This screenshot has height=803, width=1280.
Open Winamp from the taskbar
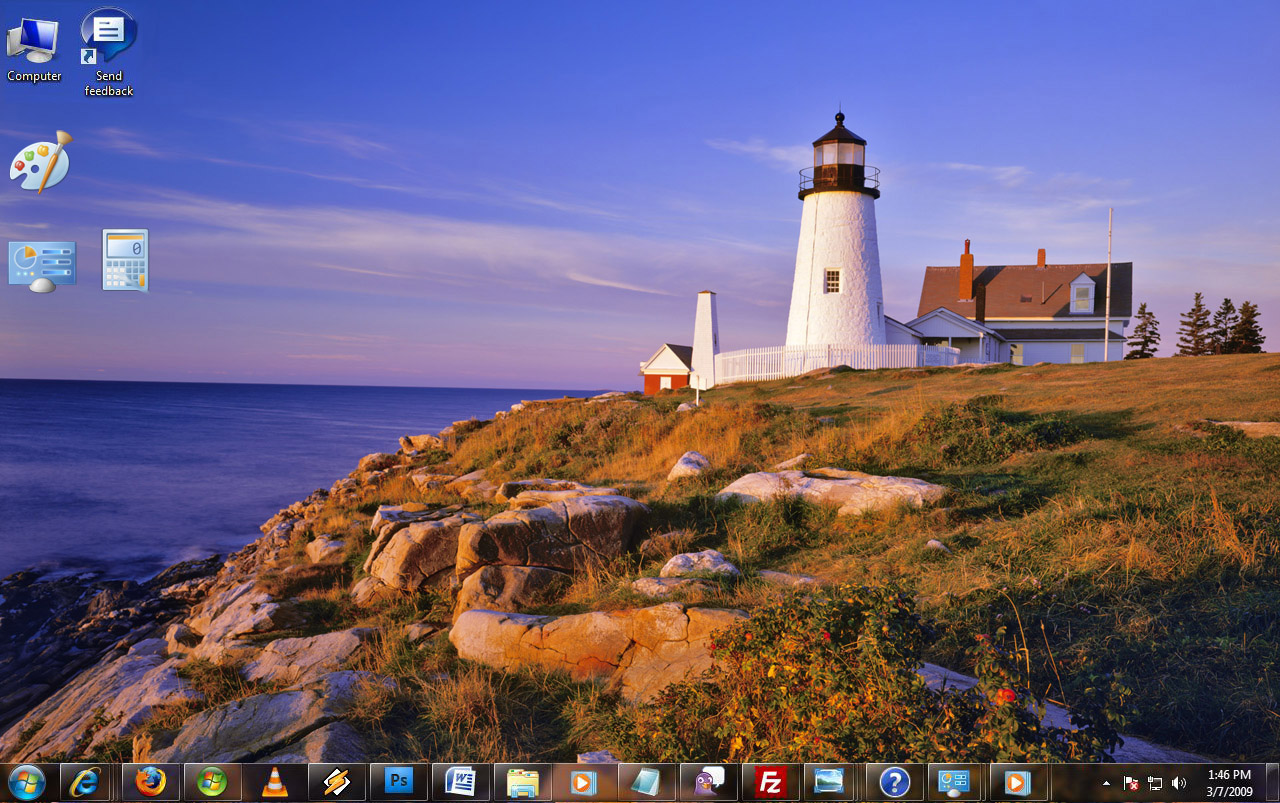(337, 781)
